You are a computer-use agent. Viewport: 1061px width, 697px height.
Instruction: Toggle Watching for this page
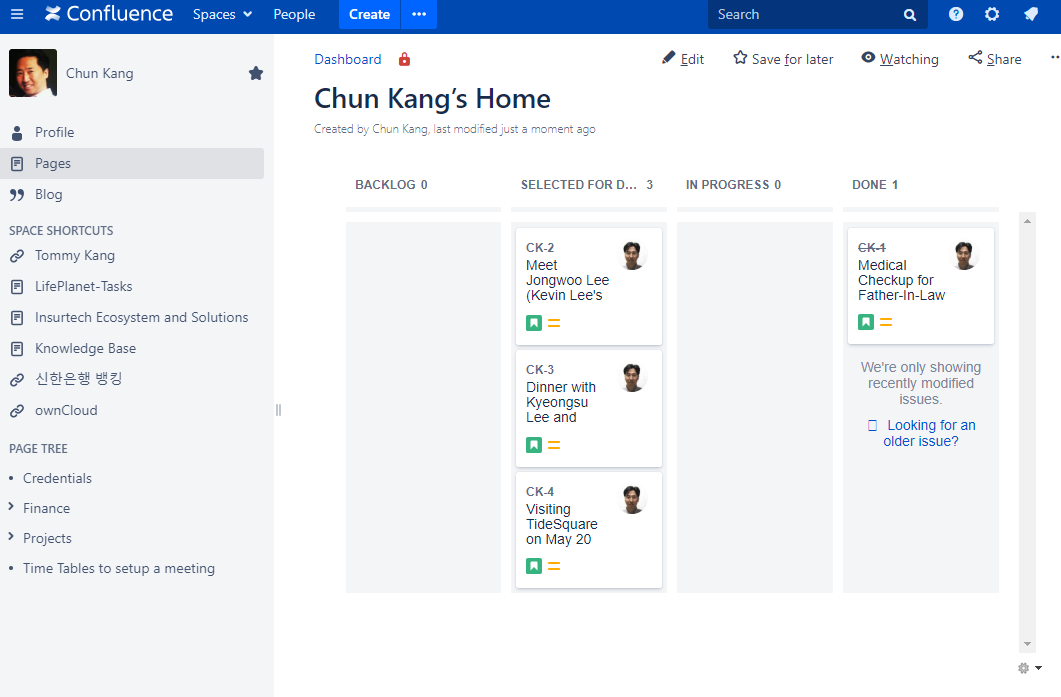(x=899, y=59)
